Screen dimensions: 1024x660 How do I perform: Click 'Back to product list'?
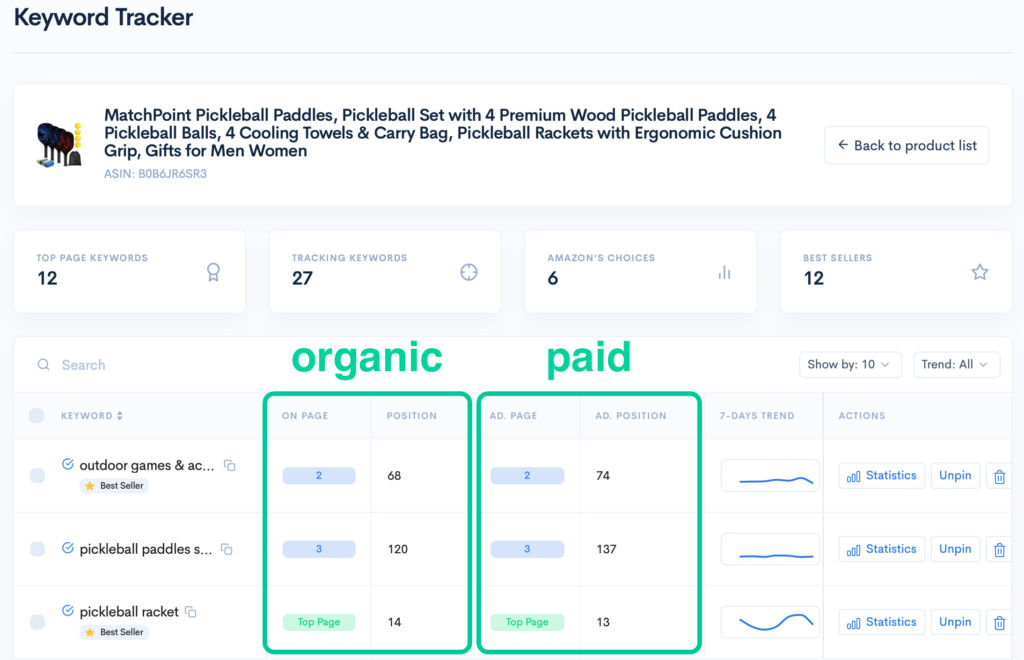pyautogui.click(x=906, y=145)
